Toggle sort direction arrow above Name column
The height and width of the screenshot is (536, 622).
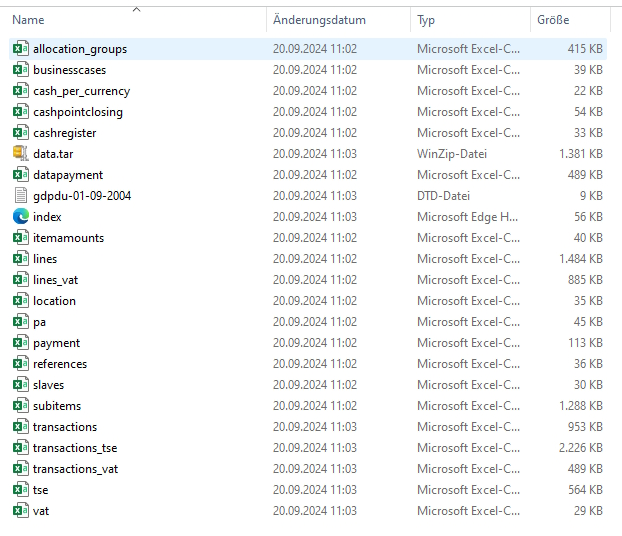136,10
